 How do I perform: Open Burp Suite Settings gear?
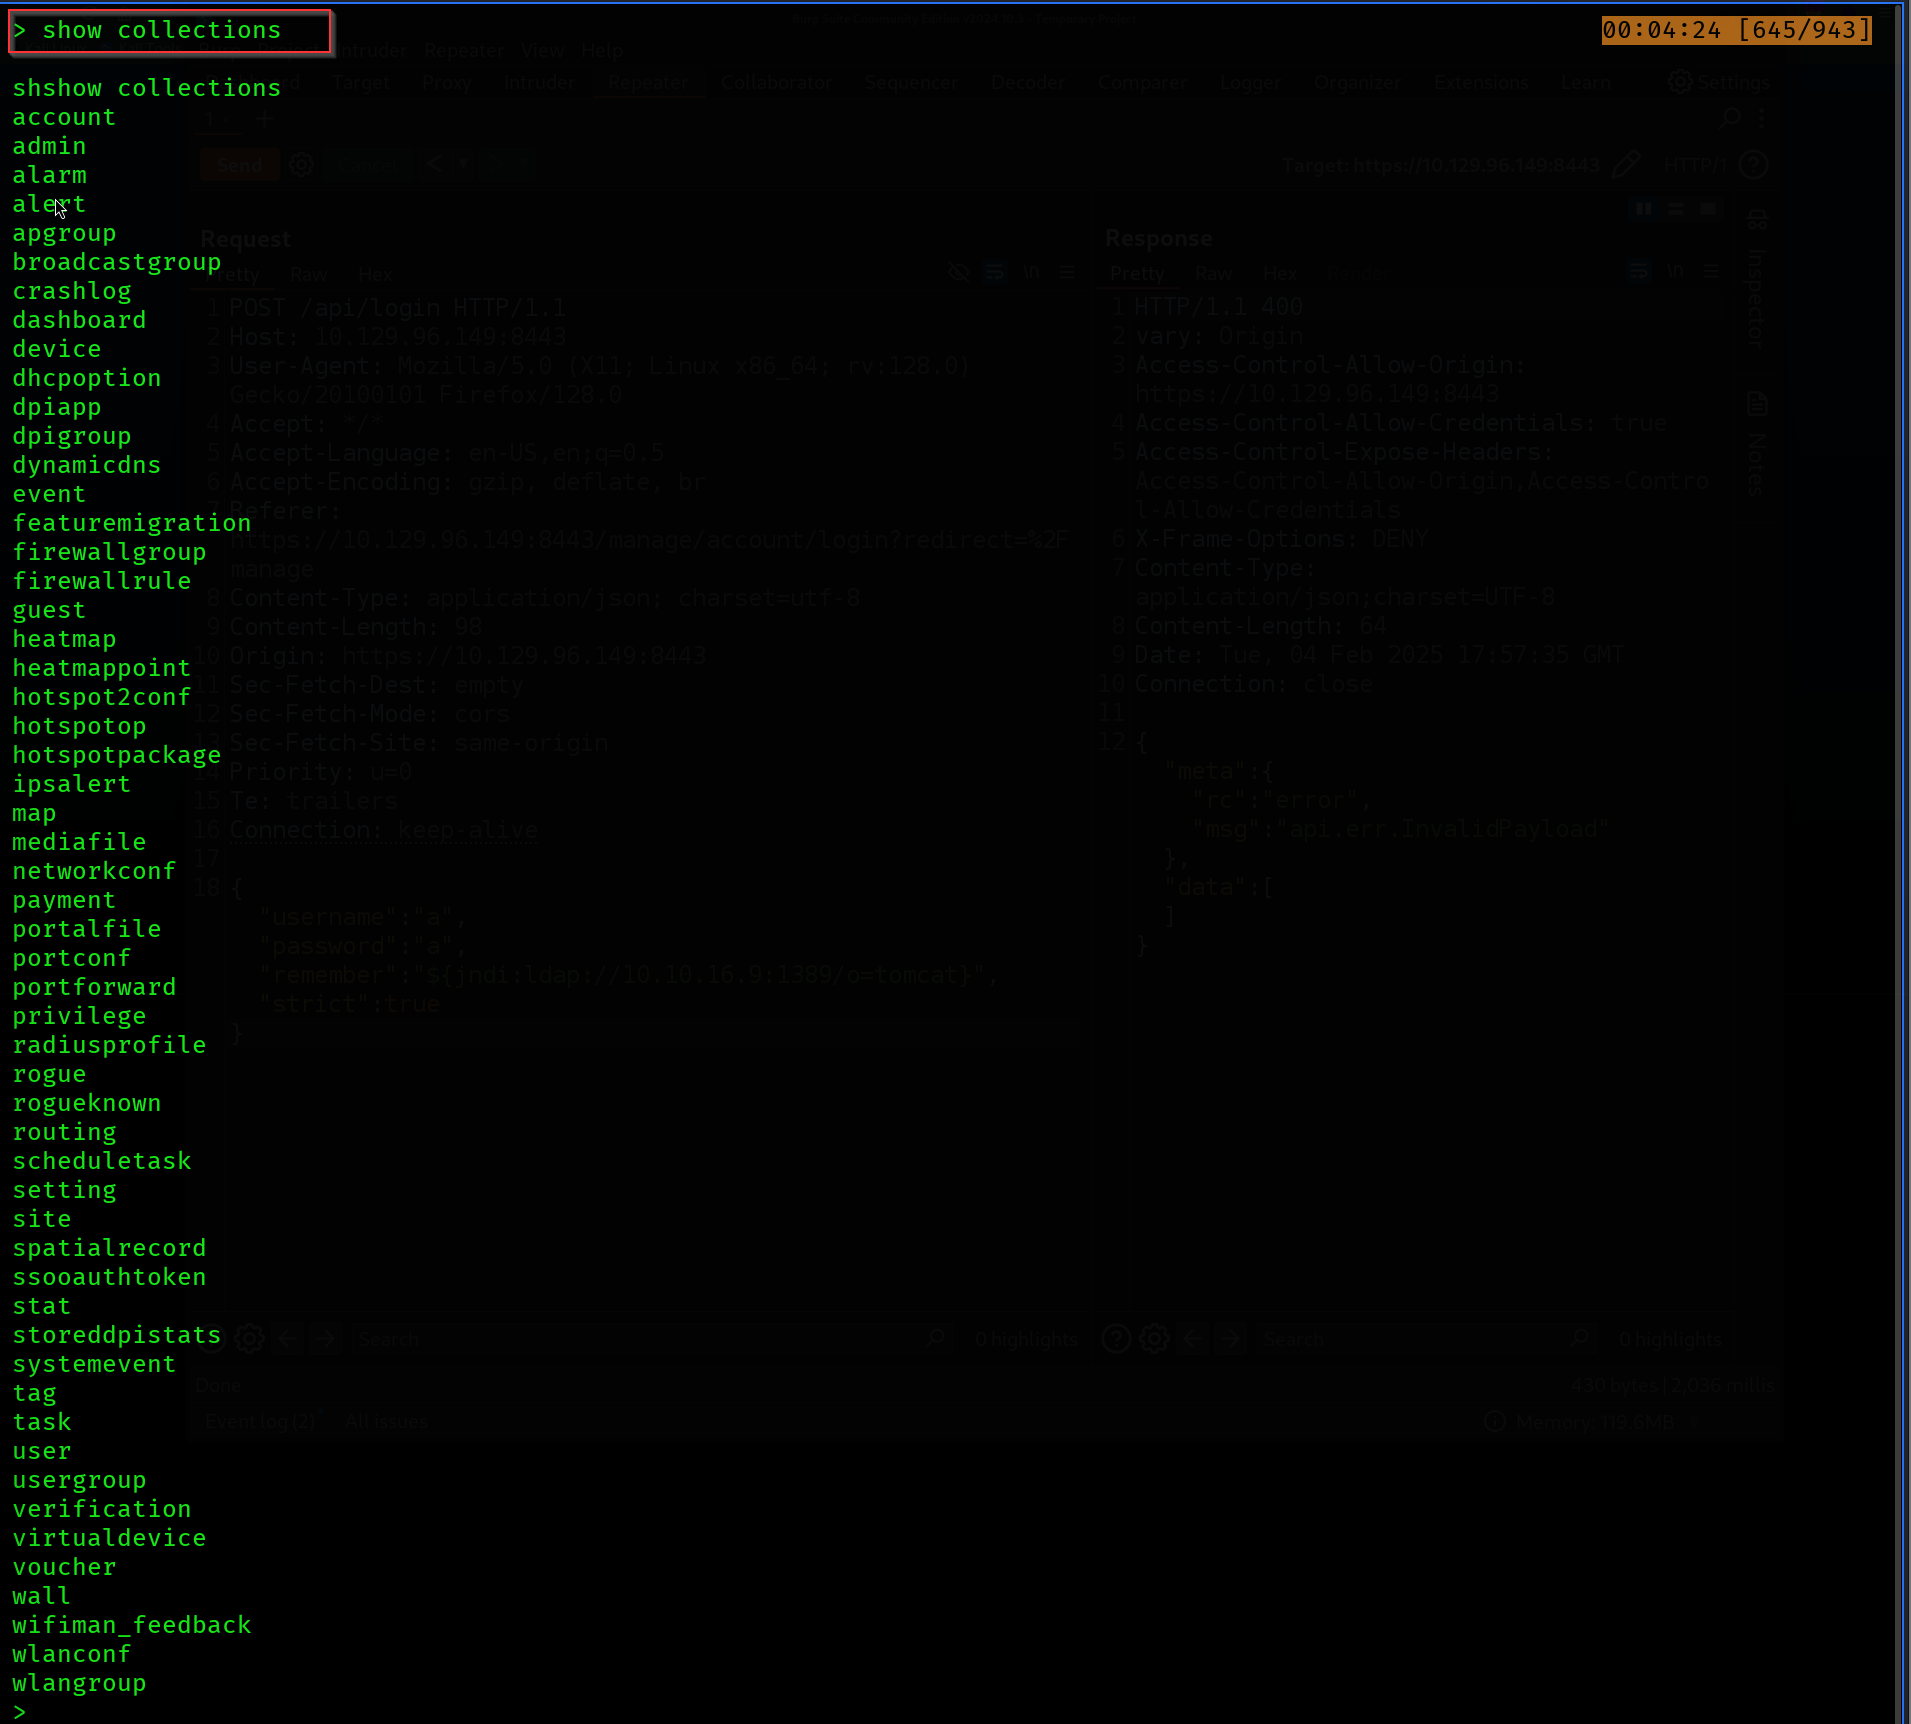(x=1681, y=82)
